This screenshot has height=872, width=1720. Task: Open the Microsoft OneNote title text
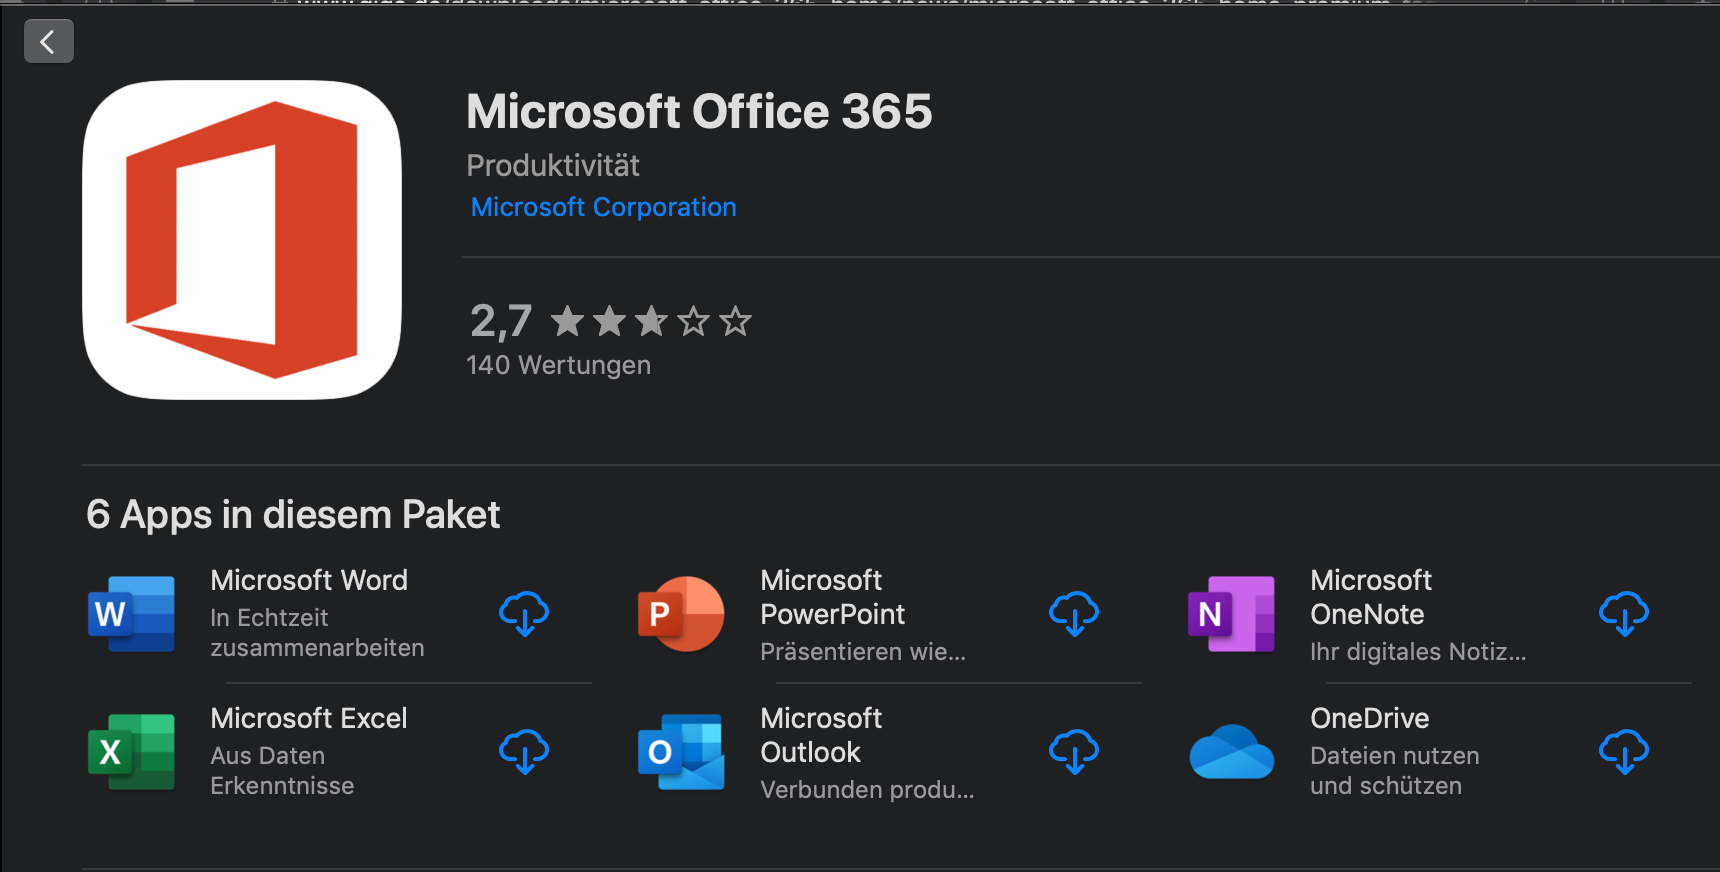[1371, 597]
